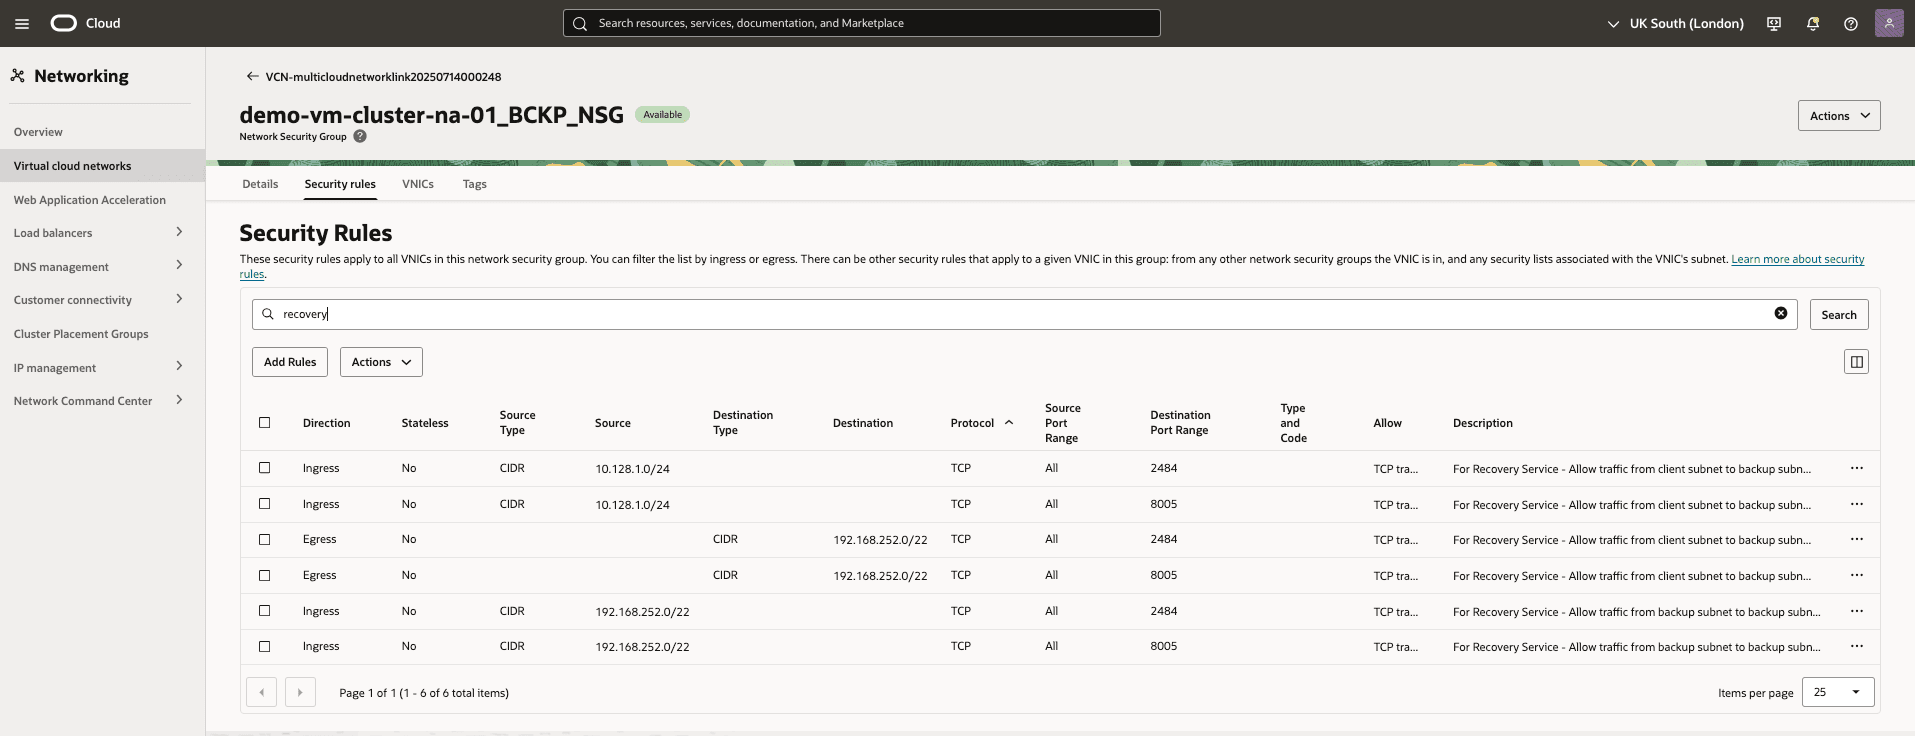Open row actions for Egress port 8005 rule
1915x736 pixels.
click(1857, 575)
